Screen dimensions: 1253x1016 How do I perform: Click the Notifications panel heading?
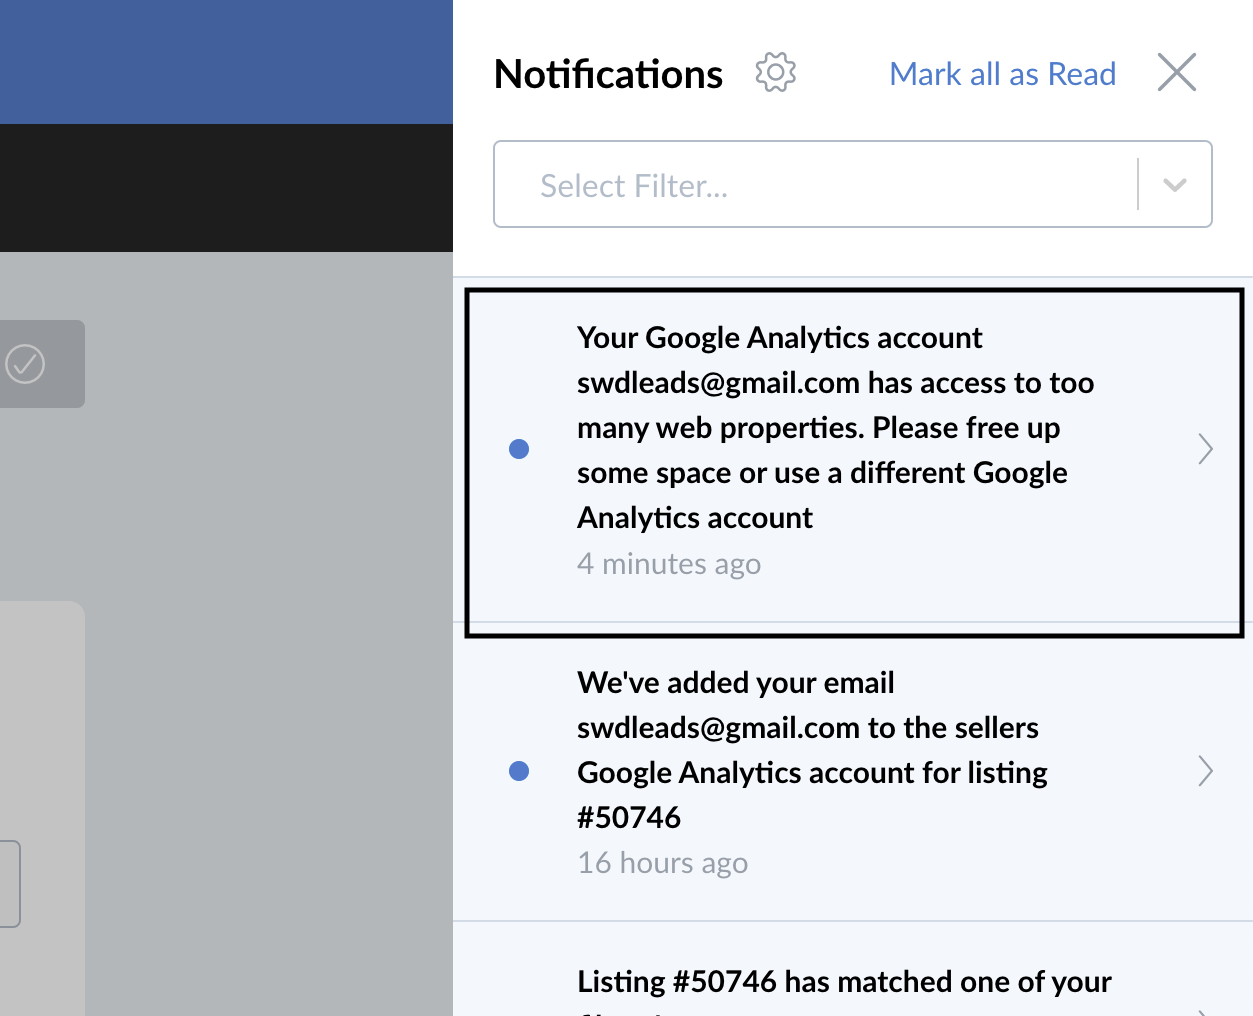pos(608,74)
